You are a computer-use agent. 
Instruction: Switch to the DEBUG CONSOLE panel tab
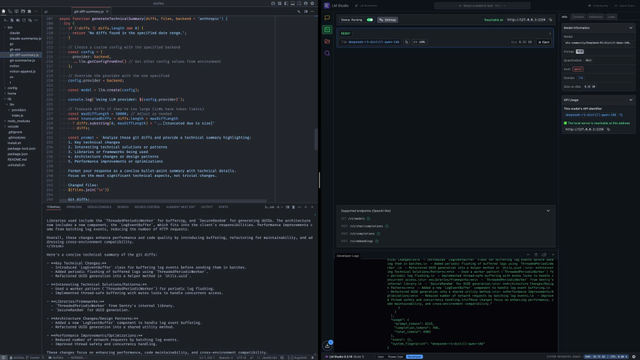pyautogui.click(x=99, y=207)
